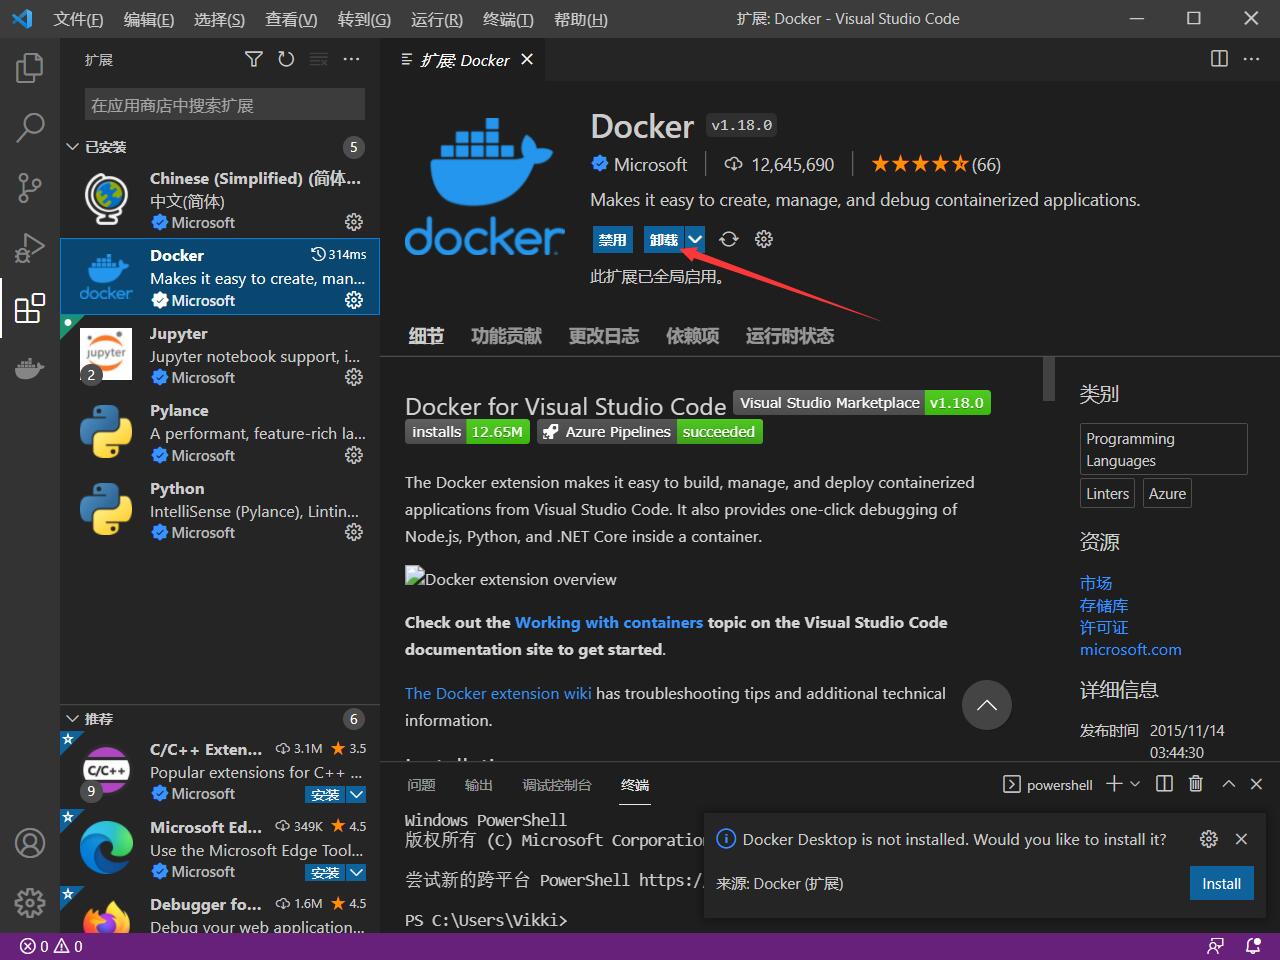Open the Help menu
Screen dimensions: 1280x960
coord(580,19)
